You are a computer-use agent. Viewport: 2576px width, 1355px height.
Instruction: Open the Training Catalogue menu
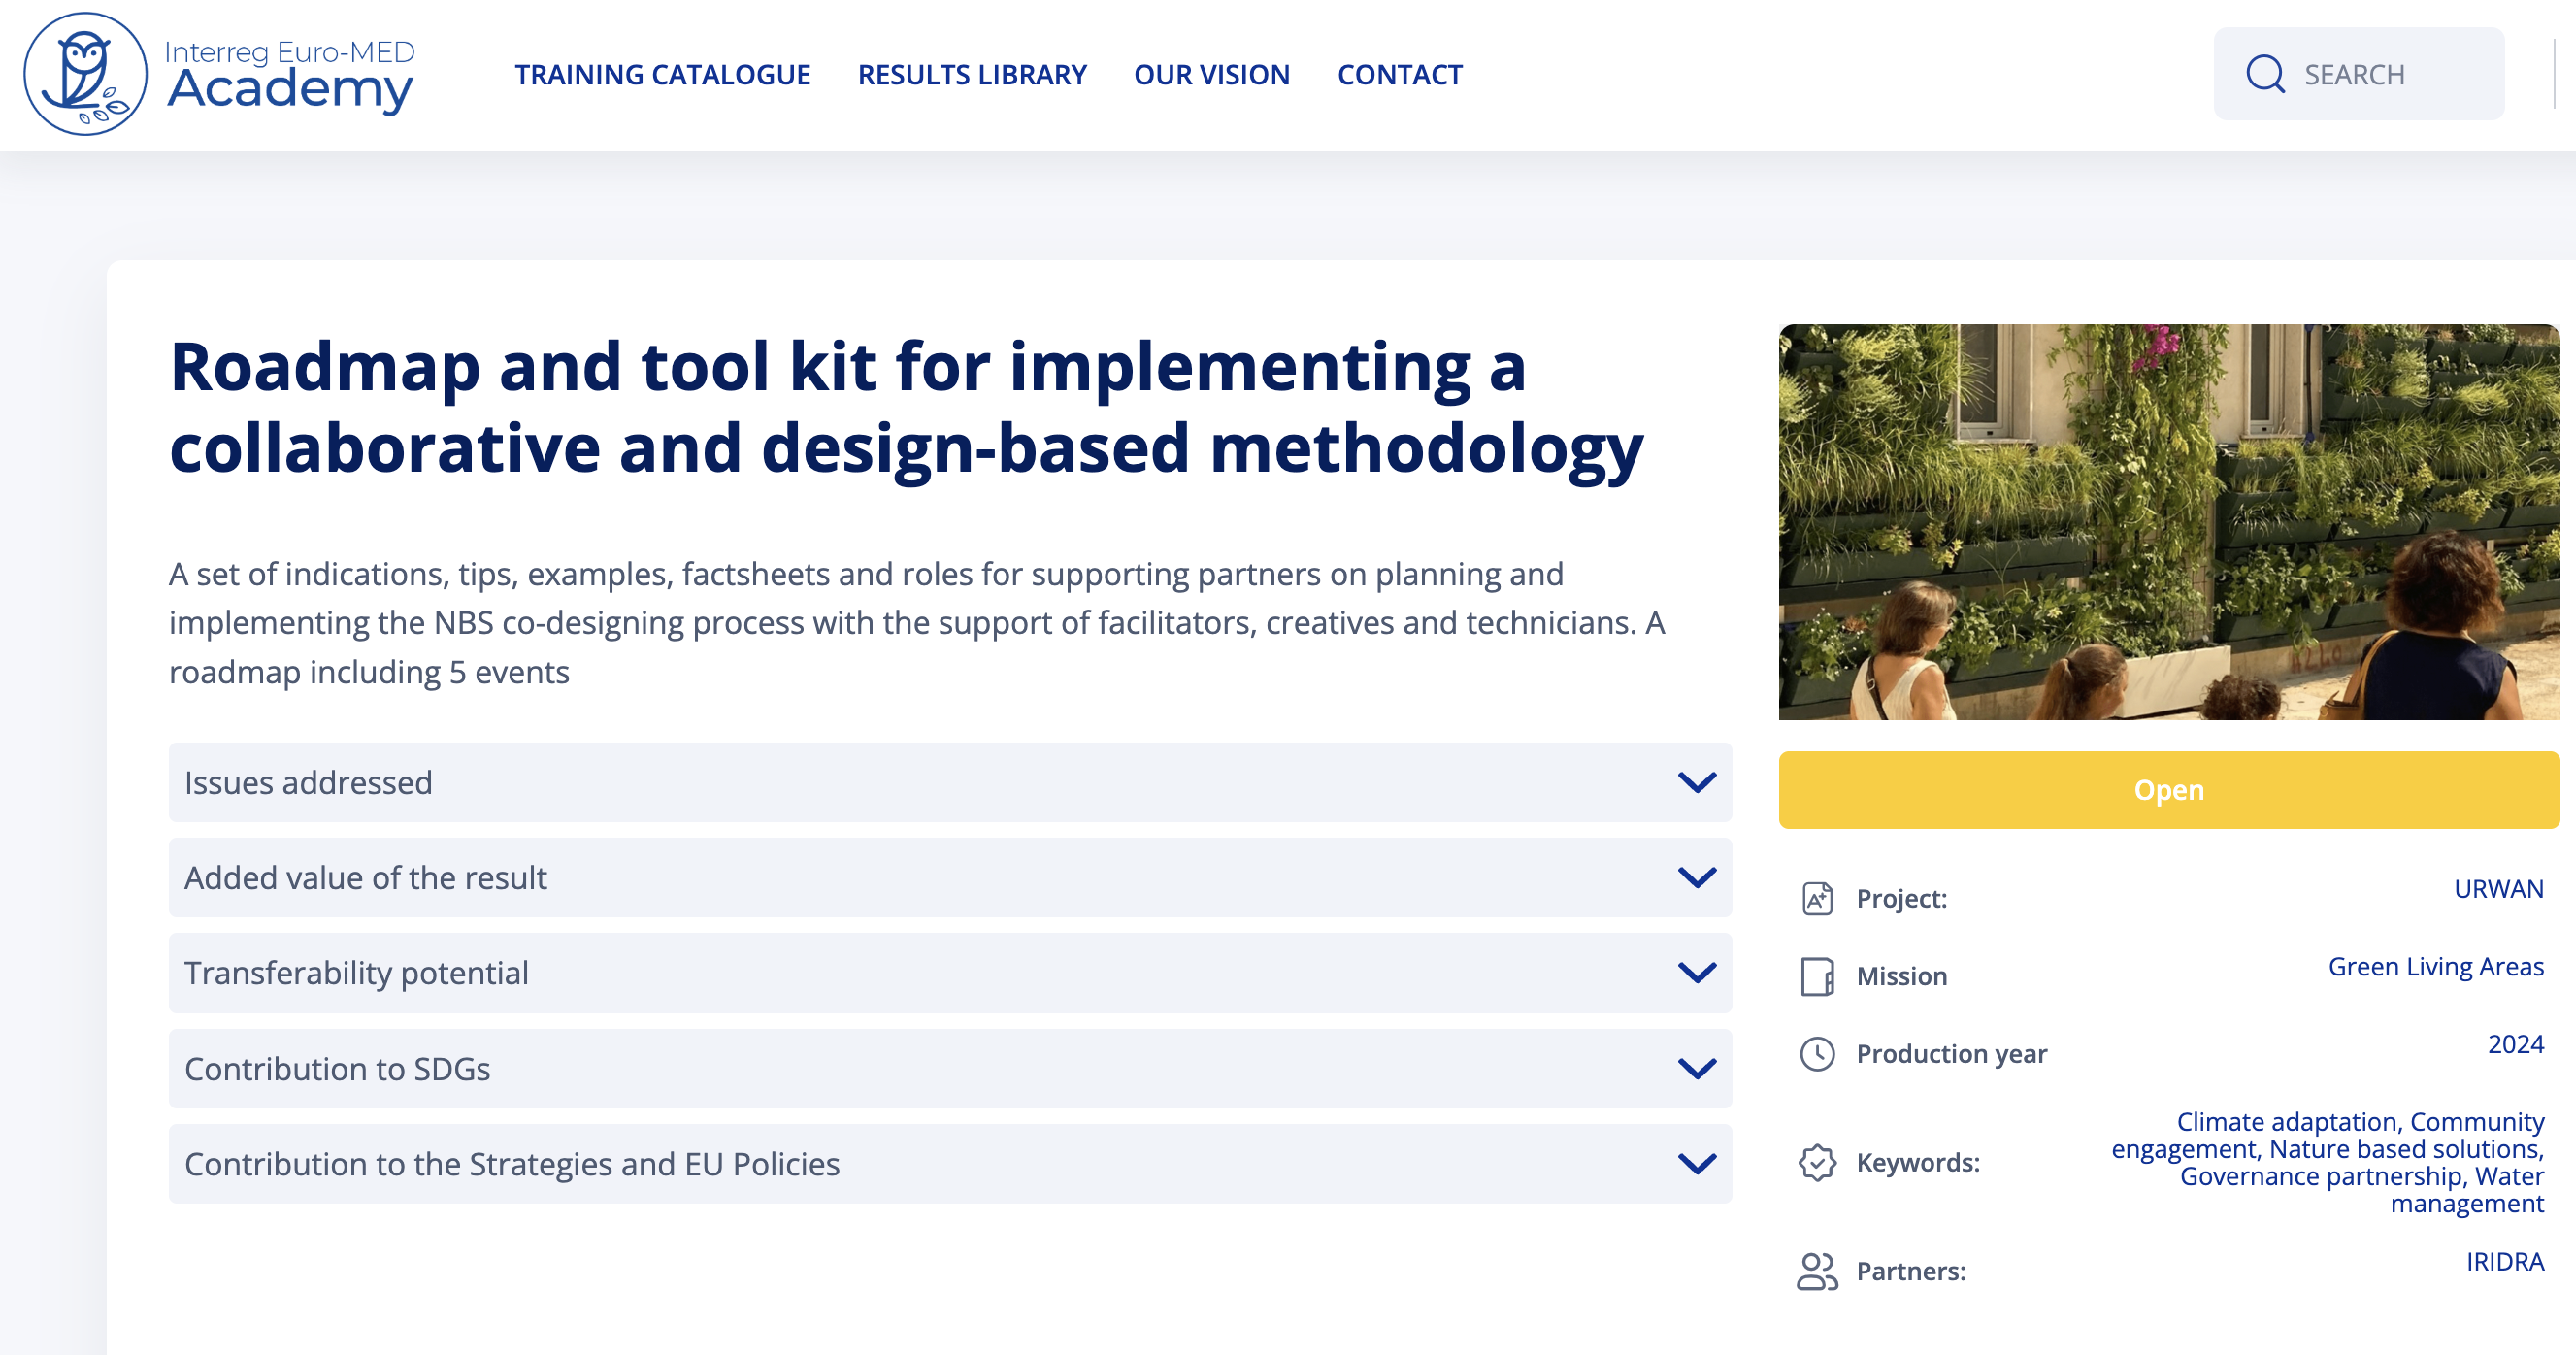point(662,75)
